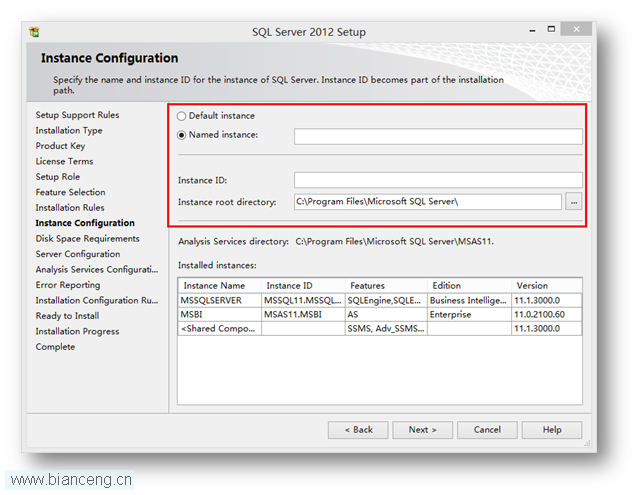This screenshot has width=639, height=495.
Task: Select the Shared Components row
Action: (380, 329)
